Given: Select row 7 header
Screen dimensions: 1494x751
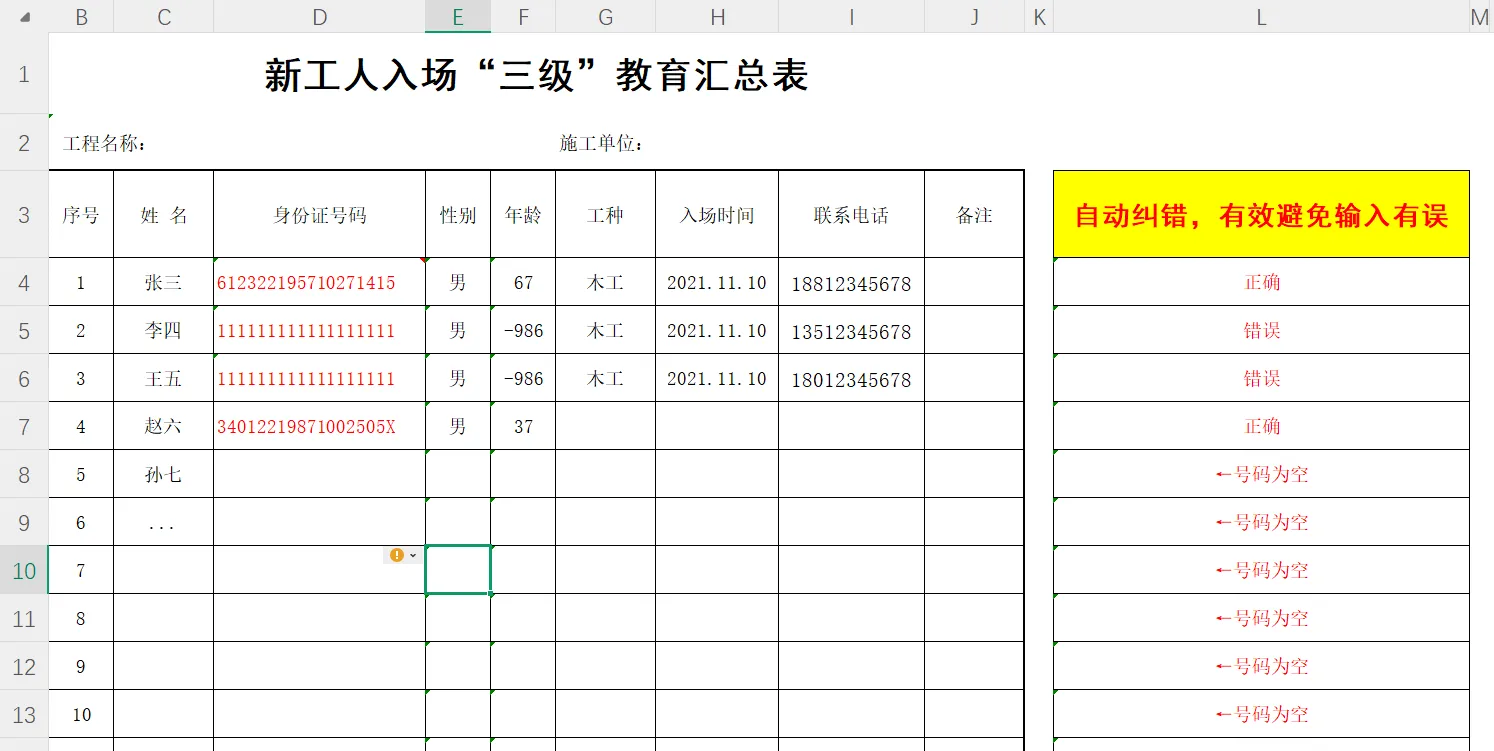Looking at the screenshot, I should pos(24,426).
